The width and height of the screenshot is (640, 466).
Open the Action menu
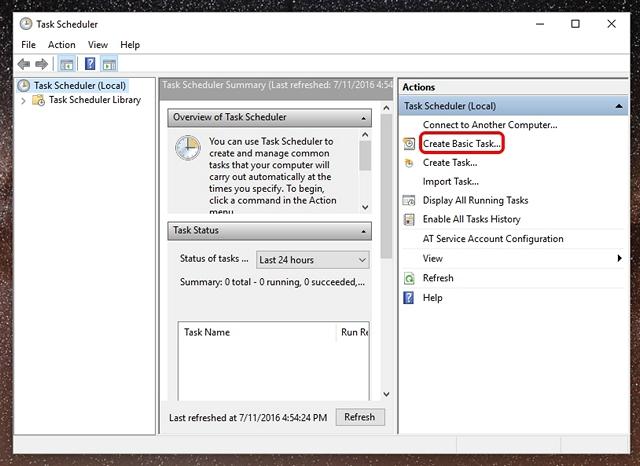[62, 44]
